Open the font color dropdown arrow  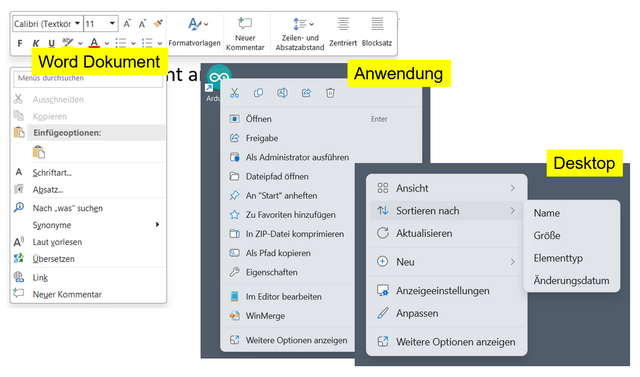tap(107, 43)
